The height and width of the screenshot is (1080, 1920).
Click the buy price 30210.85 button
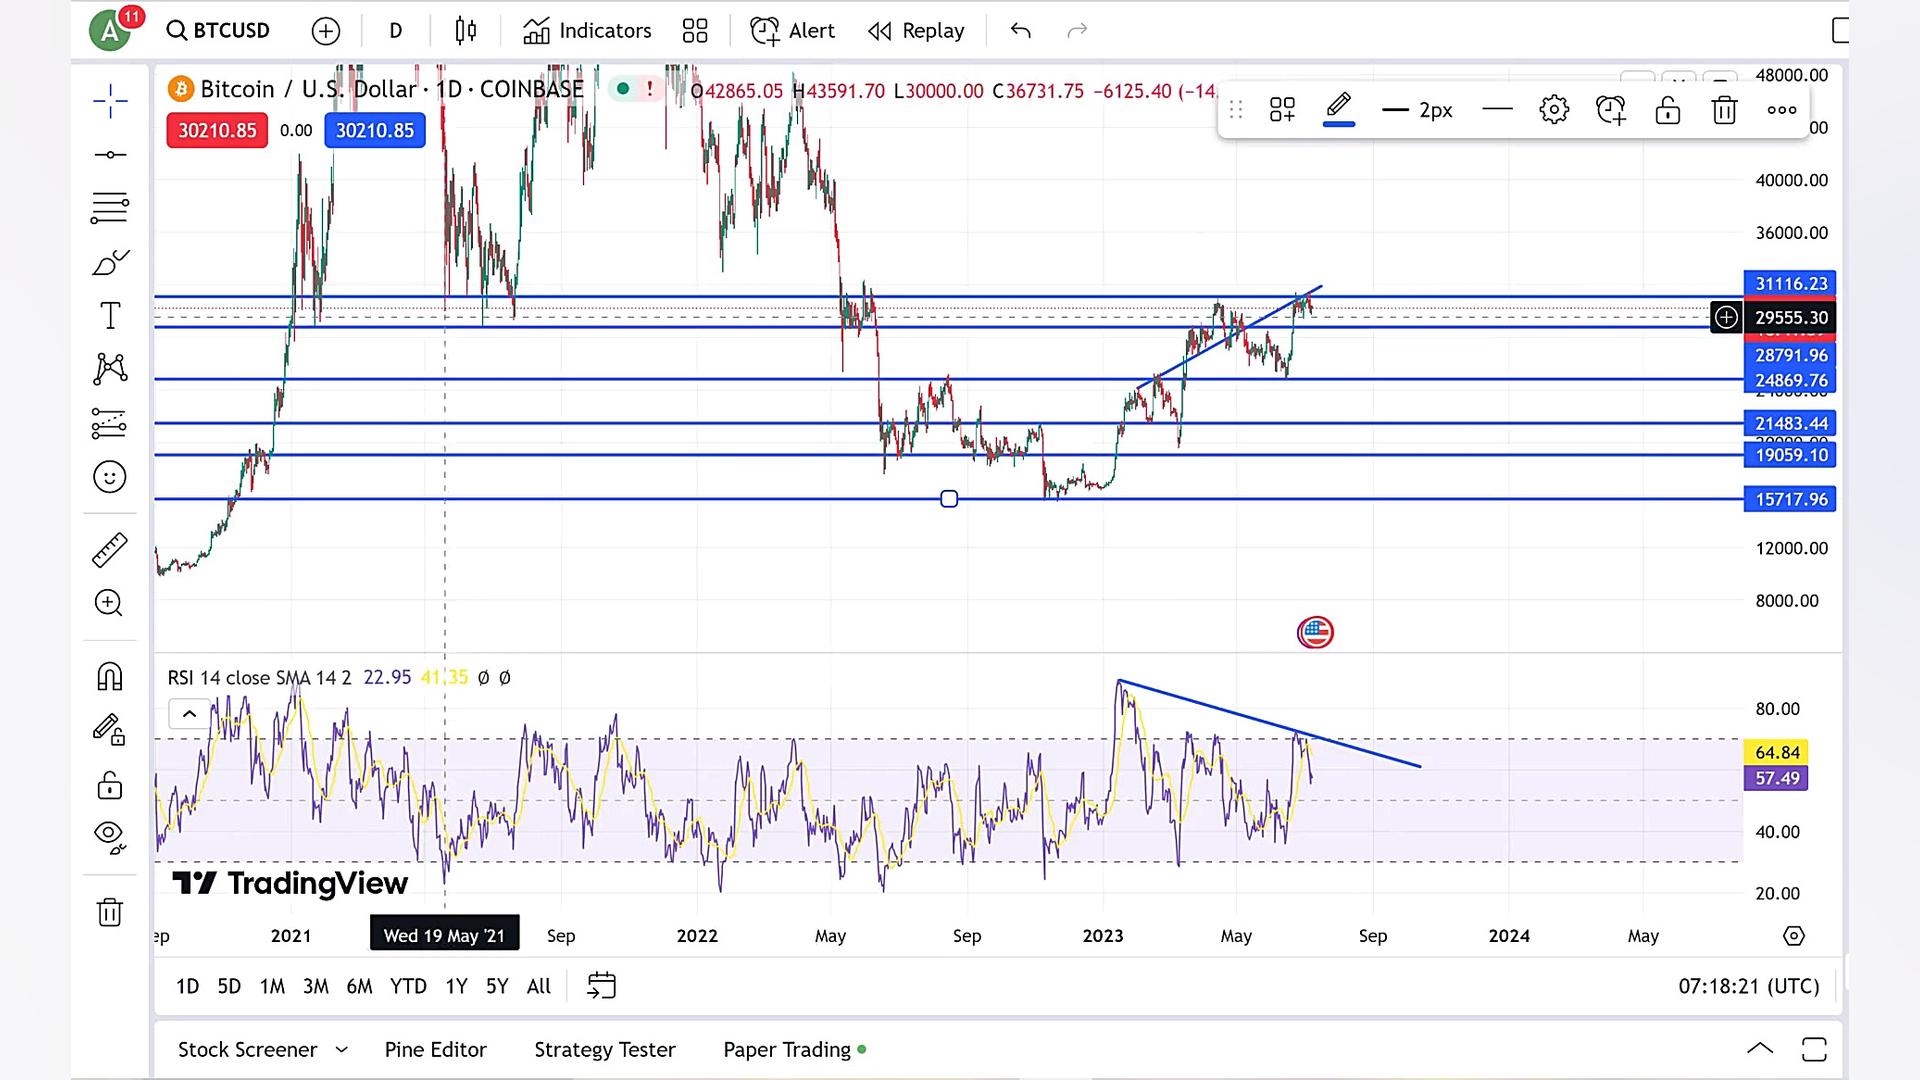tap(375, 131)
